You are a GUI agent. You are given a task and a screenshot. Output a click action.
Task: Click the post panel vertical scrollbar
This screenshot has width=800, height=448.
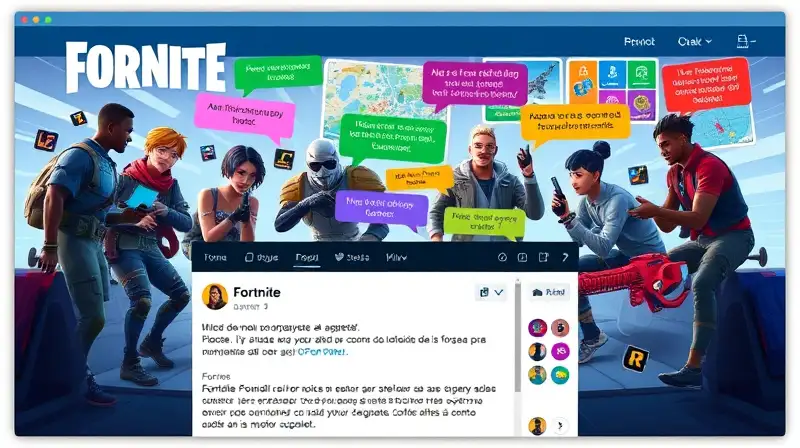[x=518, y=337]
